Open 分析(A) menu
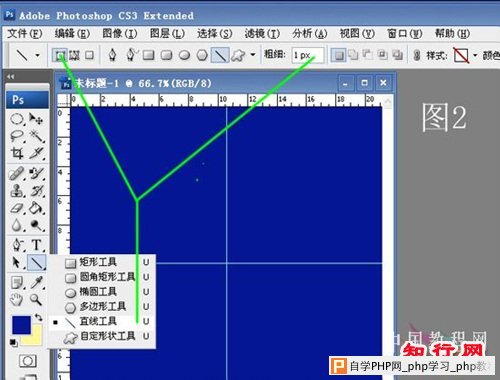500x380 pixels. 310,33
